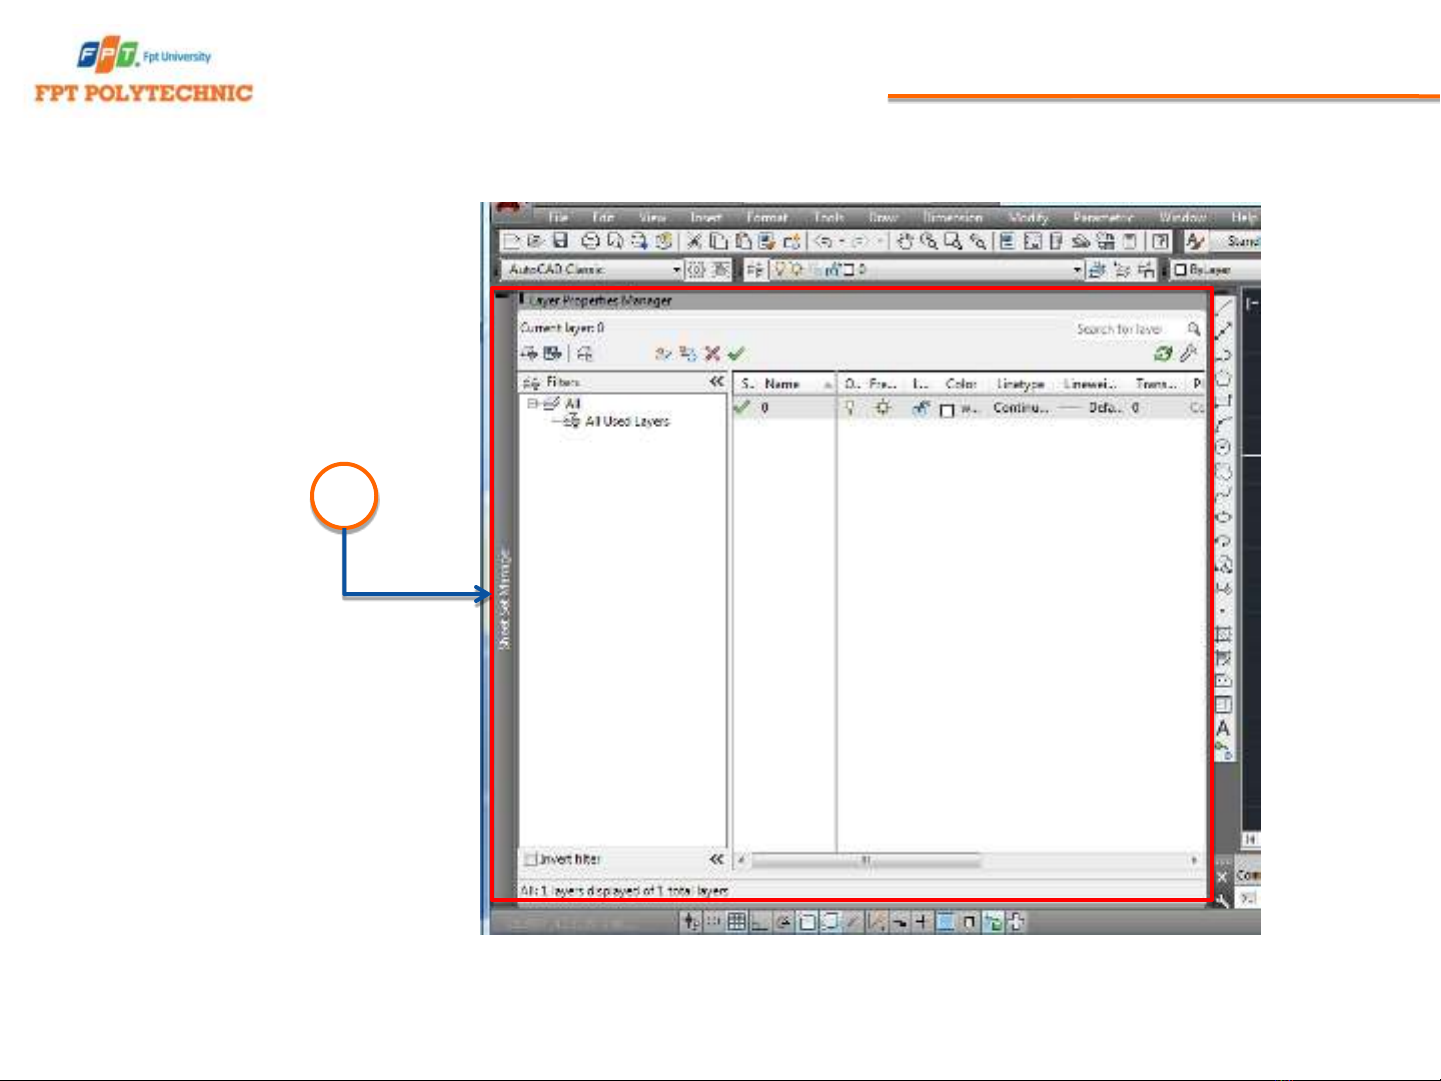
Task: Toggle the Invert filter checkbox
Action: pyautogui.click(x=531, y=859)
